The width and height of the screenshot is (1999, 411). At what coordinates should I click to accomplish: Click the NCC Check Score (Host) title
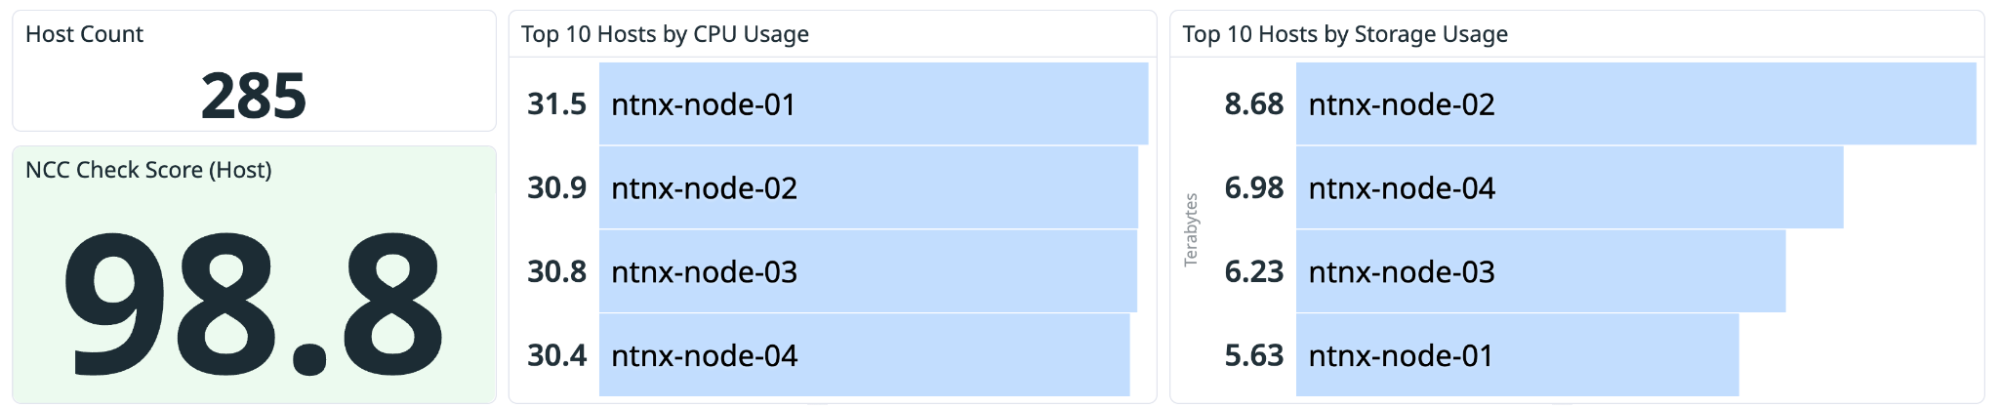[x=148, y=170]
